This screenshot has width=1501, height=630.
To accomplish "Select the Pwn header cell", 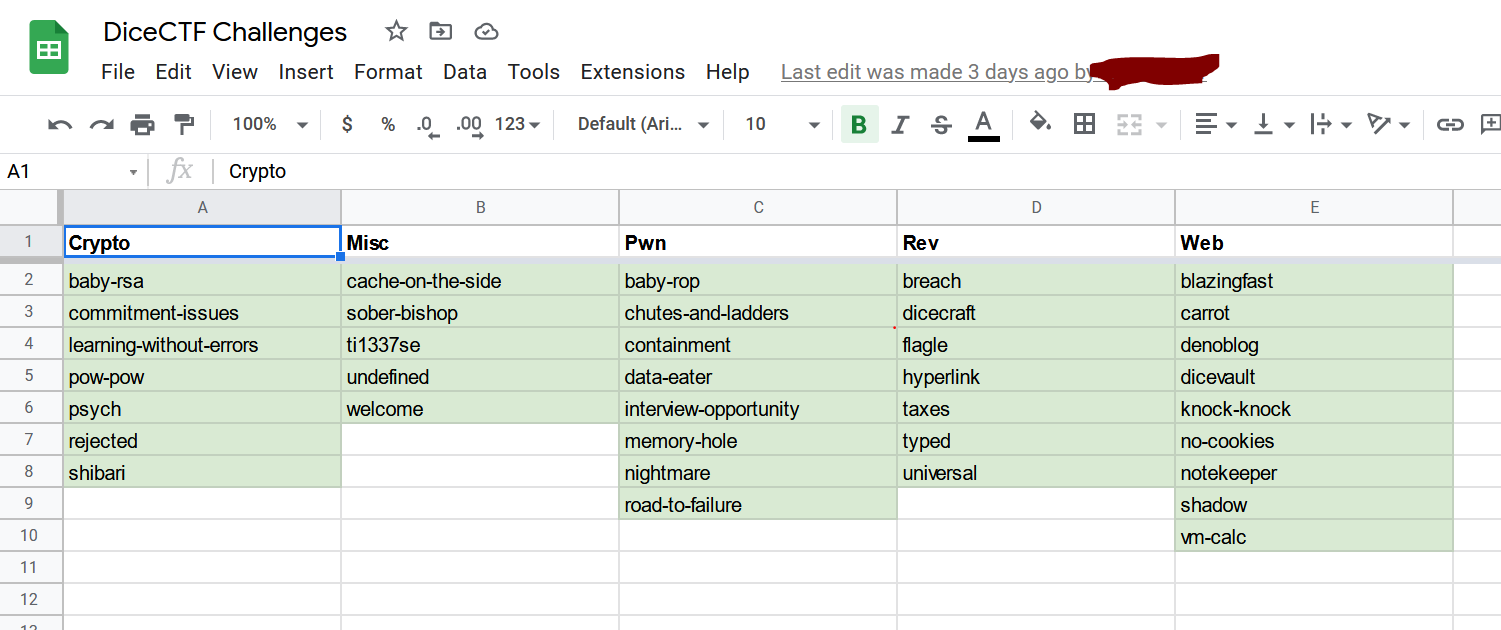I will pos(758,242).
